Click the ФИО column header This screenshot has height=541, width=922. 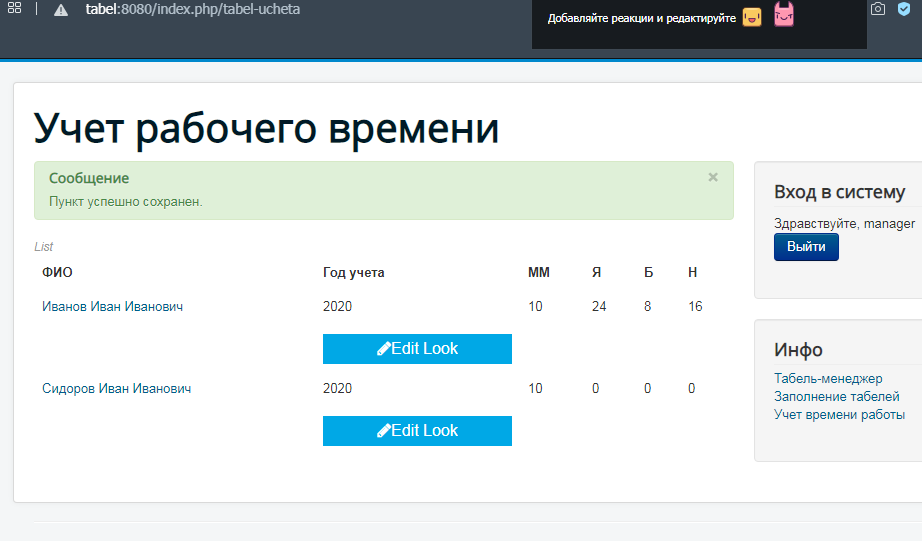point(57,273)
